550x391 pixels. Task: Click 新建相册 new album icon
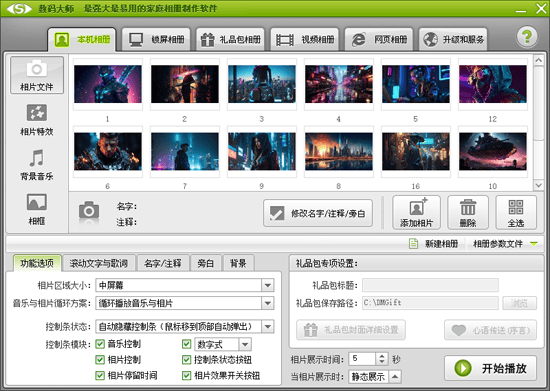click(414, 243)
